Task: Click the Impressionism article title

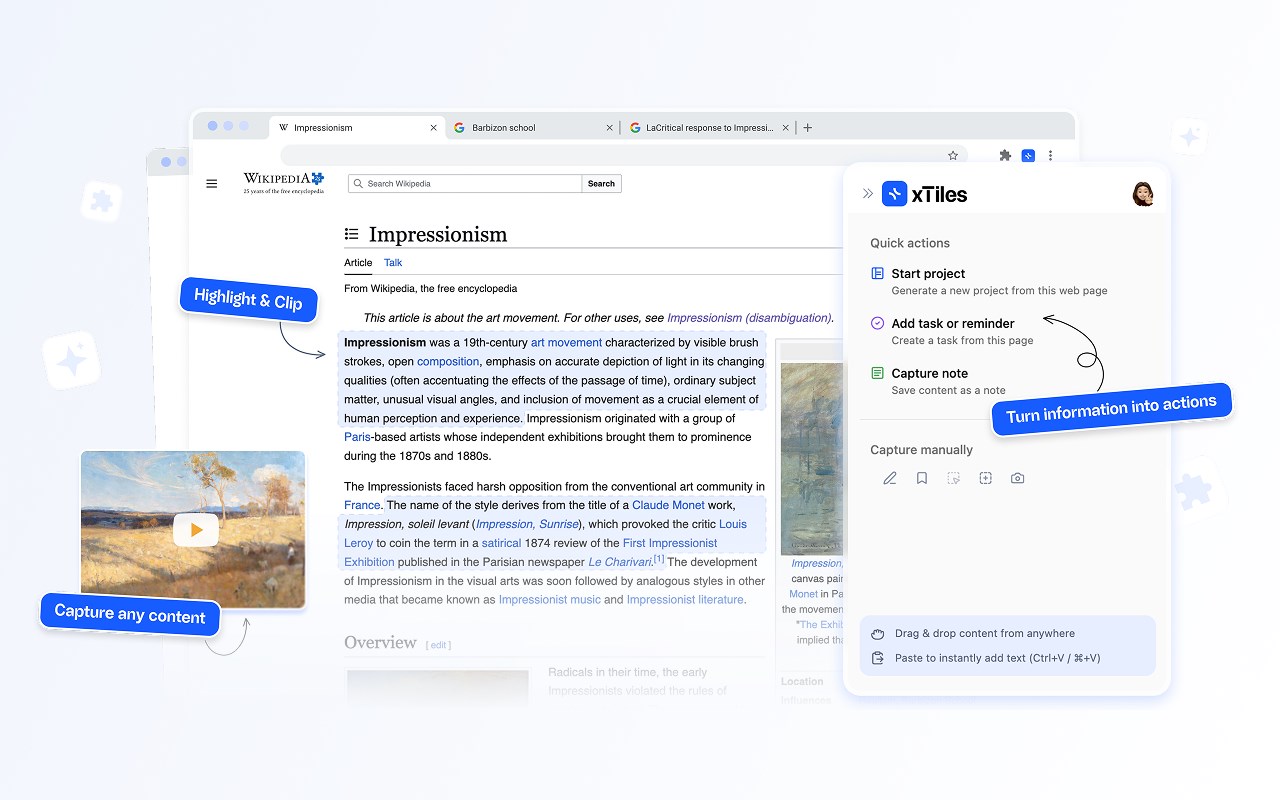Action: click(x=438, y=234)
